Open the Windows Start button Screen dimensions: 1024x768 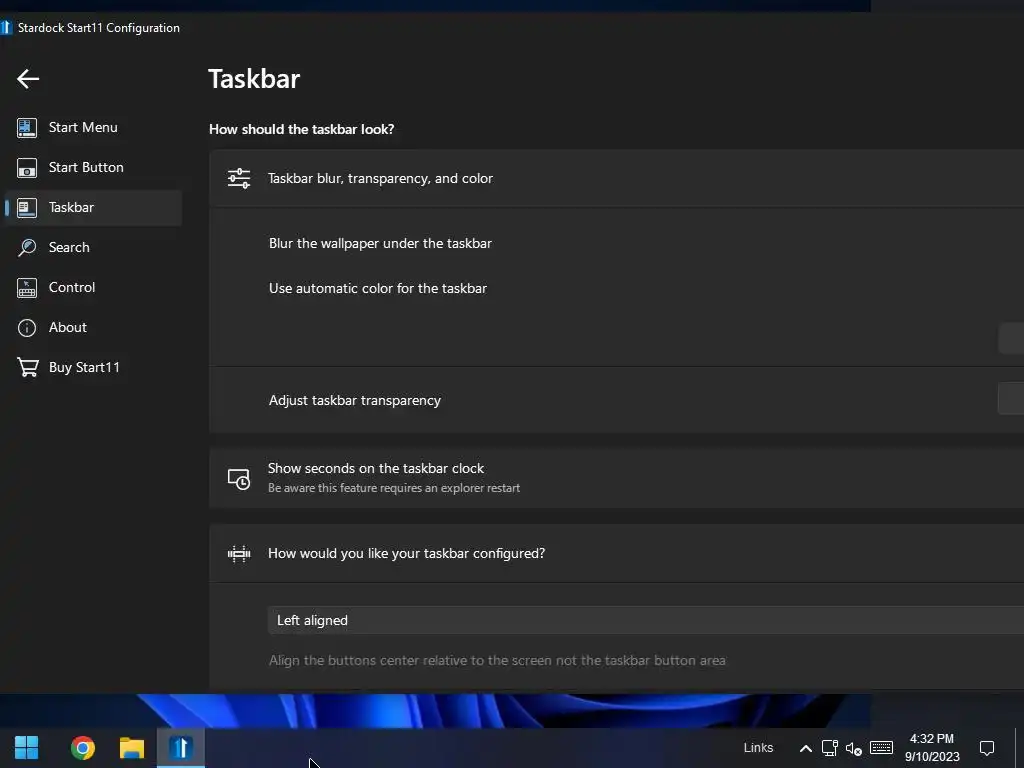tap(27, 748)
